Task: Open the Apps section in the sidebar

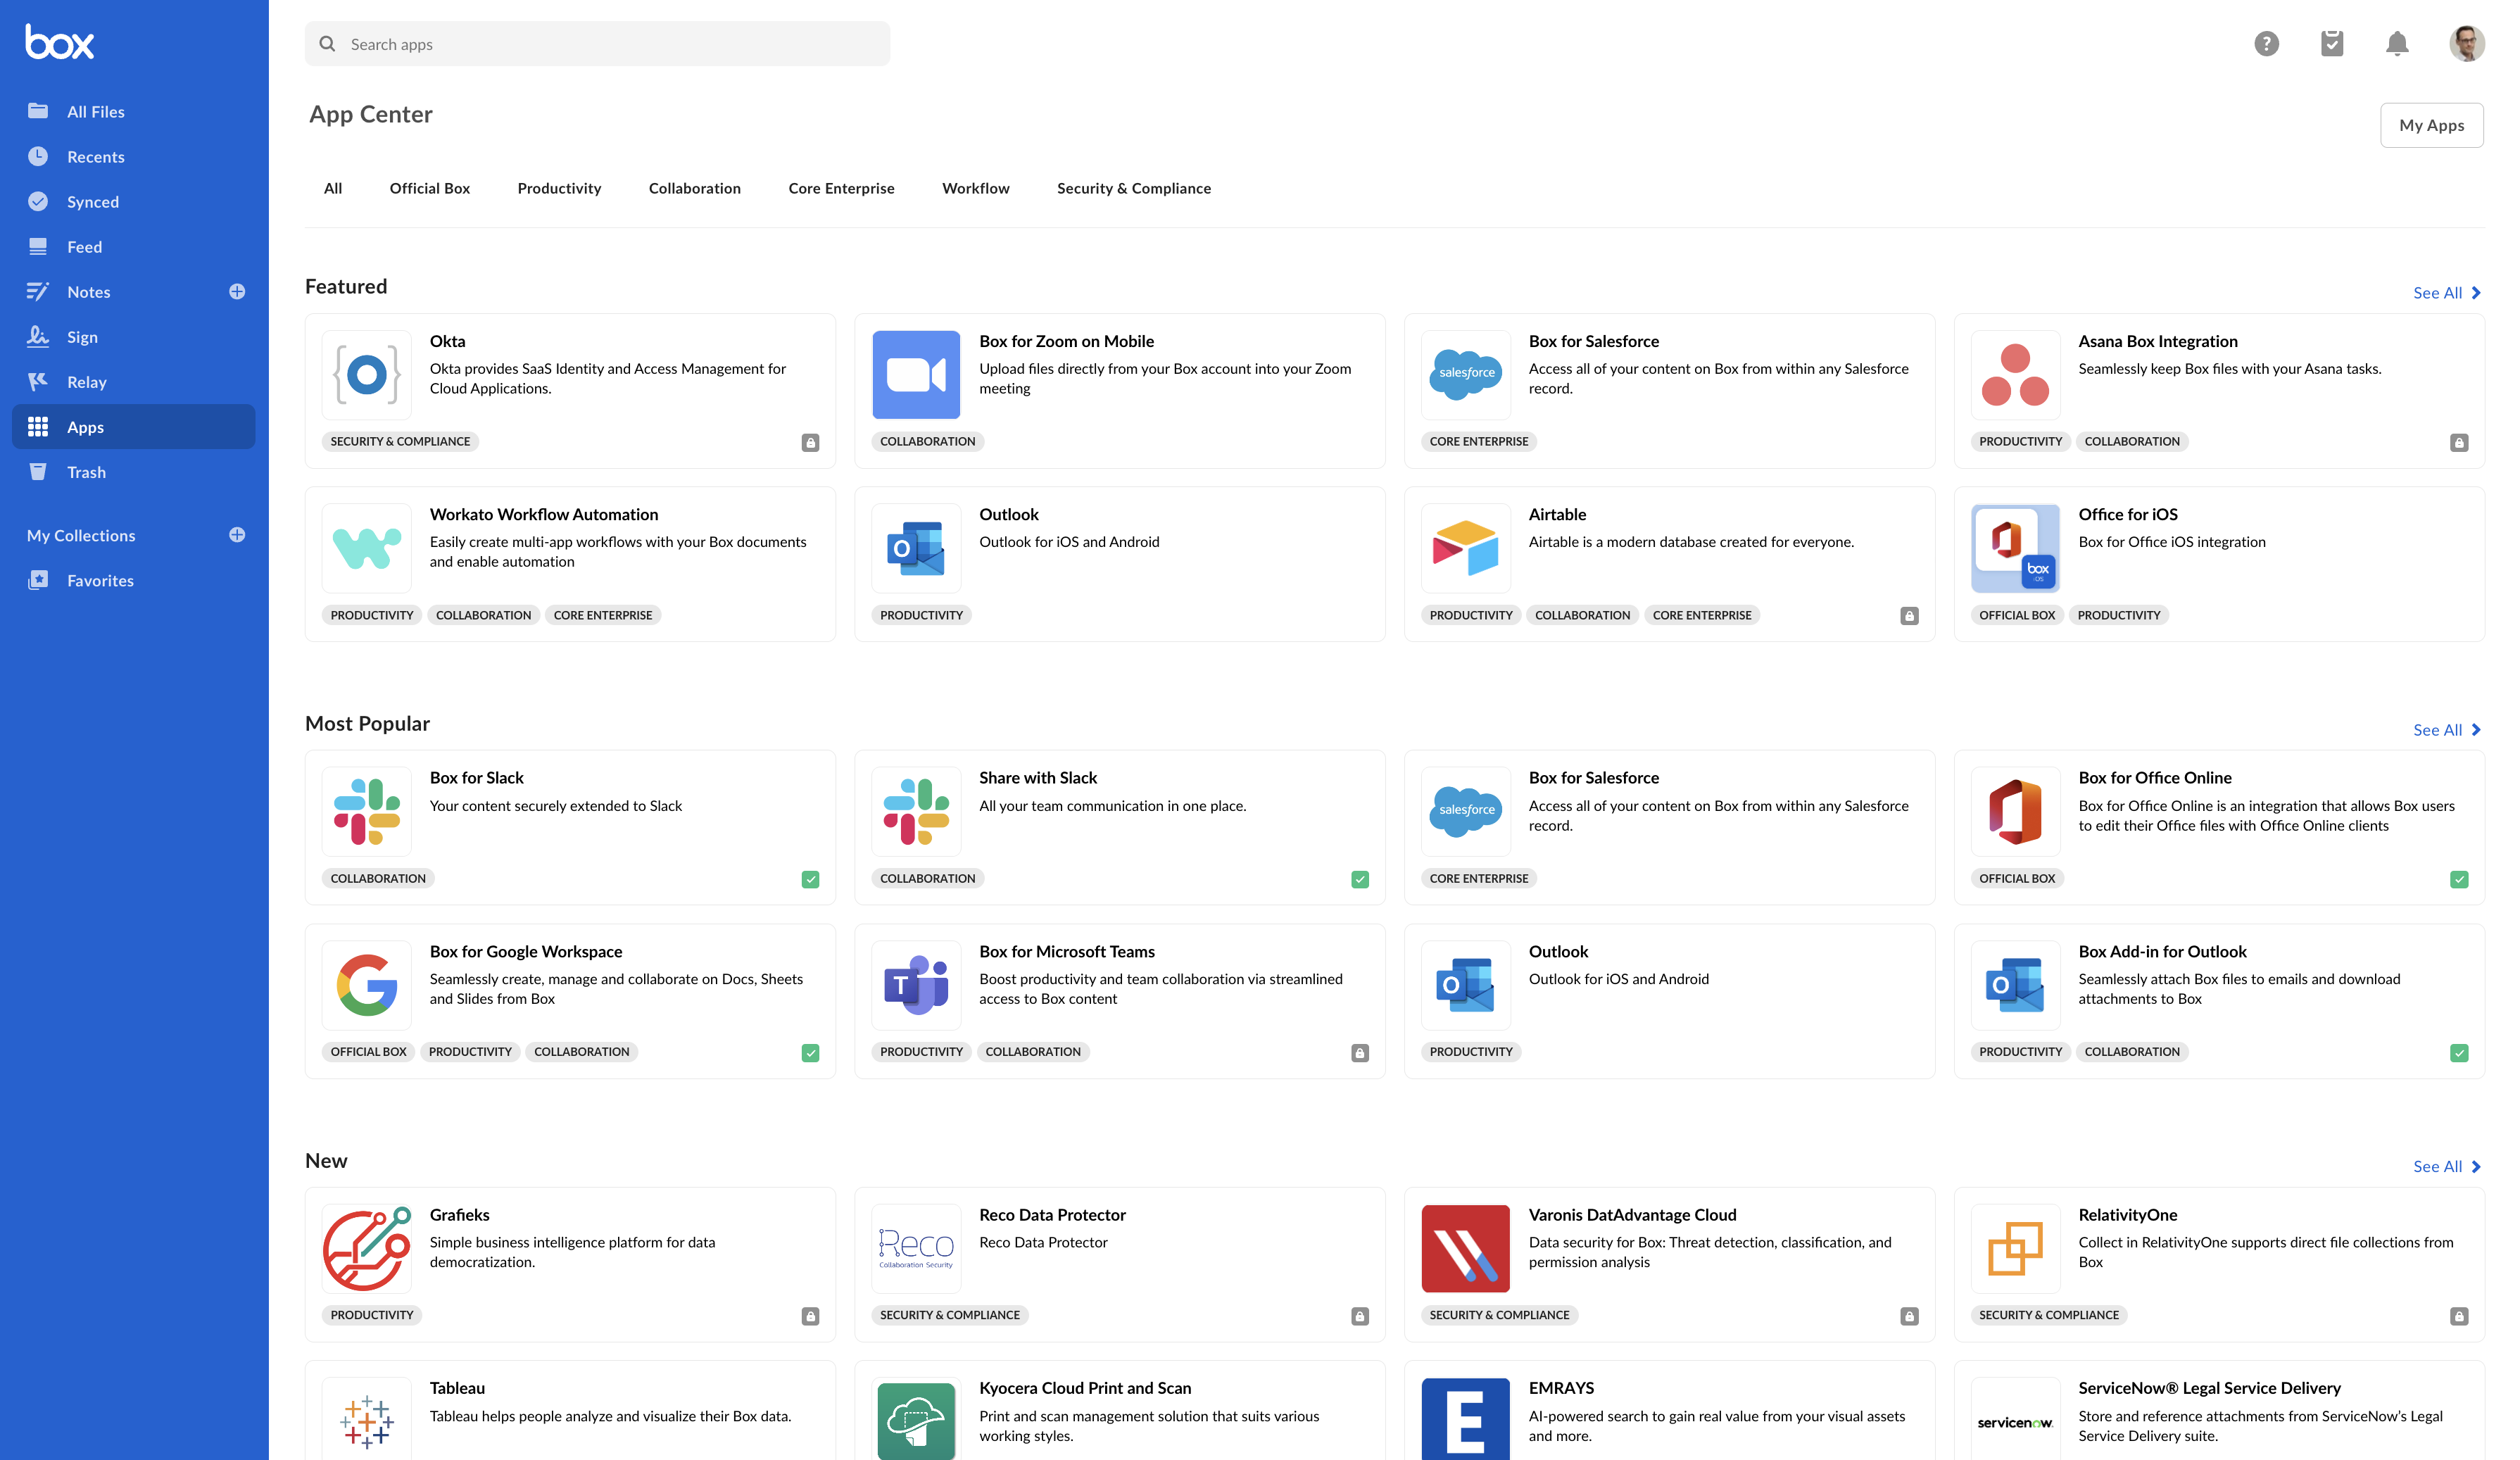Action: click(x=85, y=426)
